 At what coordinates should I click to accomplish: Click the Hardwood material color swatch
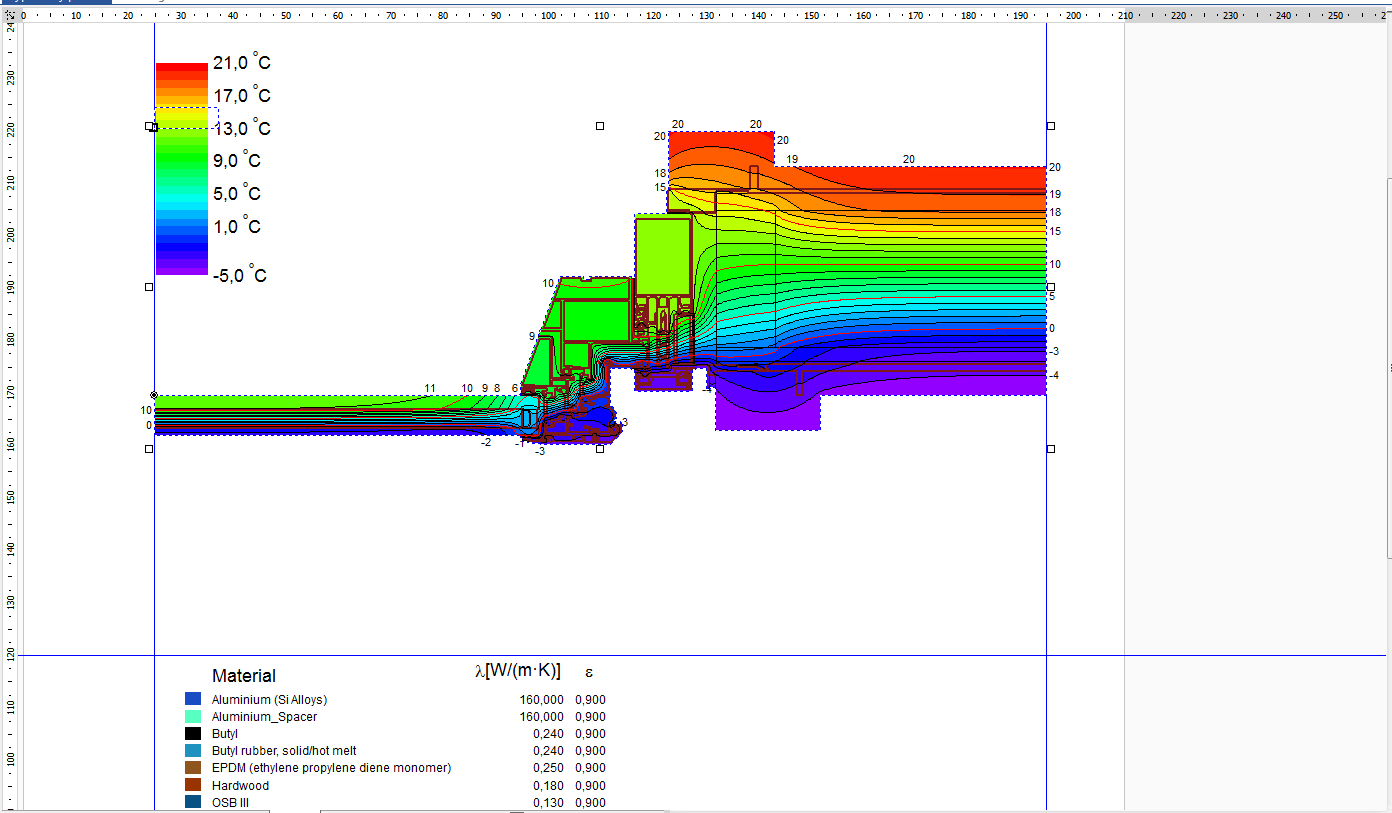(x=193, y=785)
